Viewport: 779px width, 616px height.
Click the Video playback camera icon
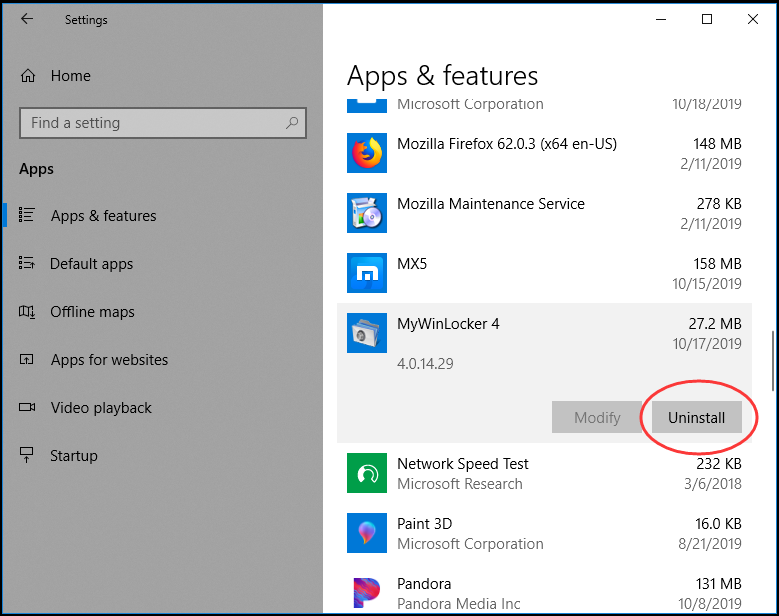click(27, 407)
